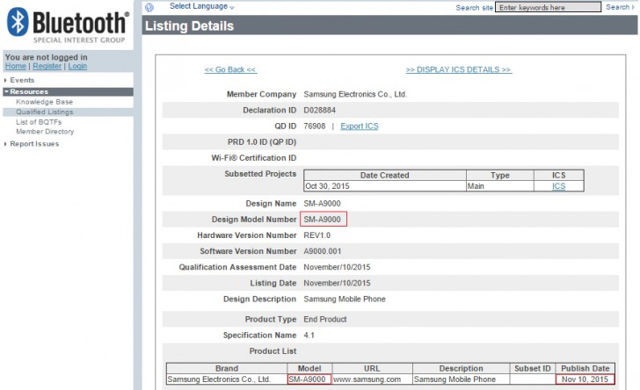The image size is (640, 390).
Task: Click the Register link
Action: (47, 66)
